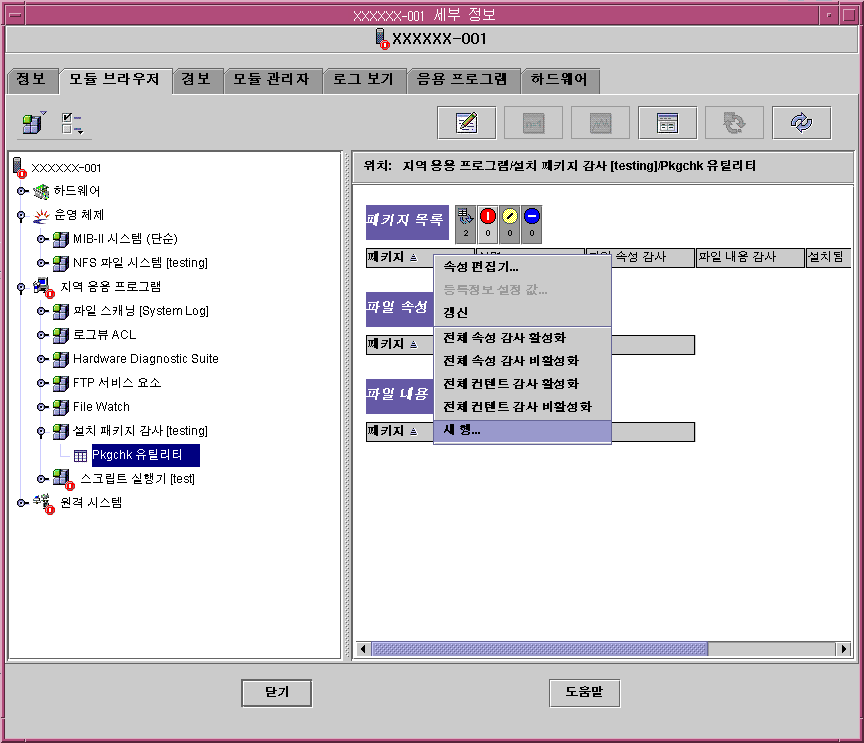This screenshot has height=743, width=864.
Task: Open the attribute editor pencil icon
Action: click(x=465, y=122)
